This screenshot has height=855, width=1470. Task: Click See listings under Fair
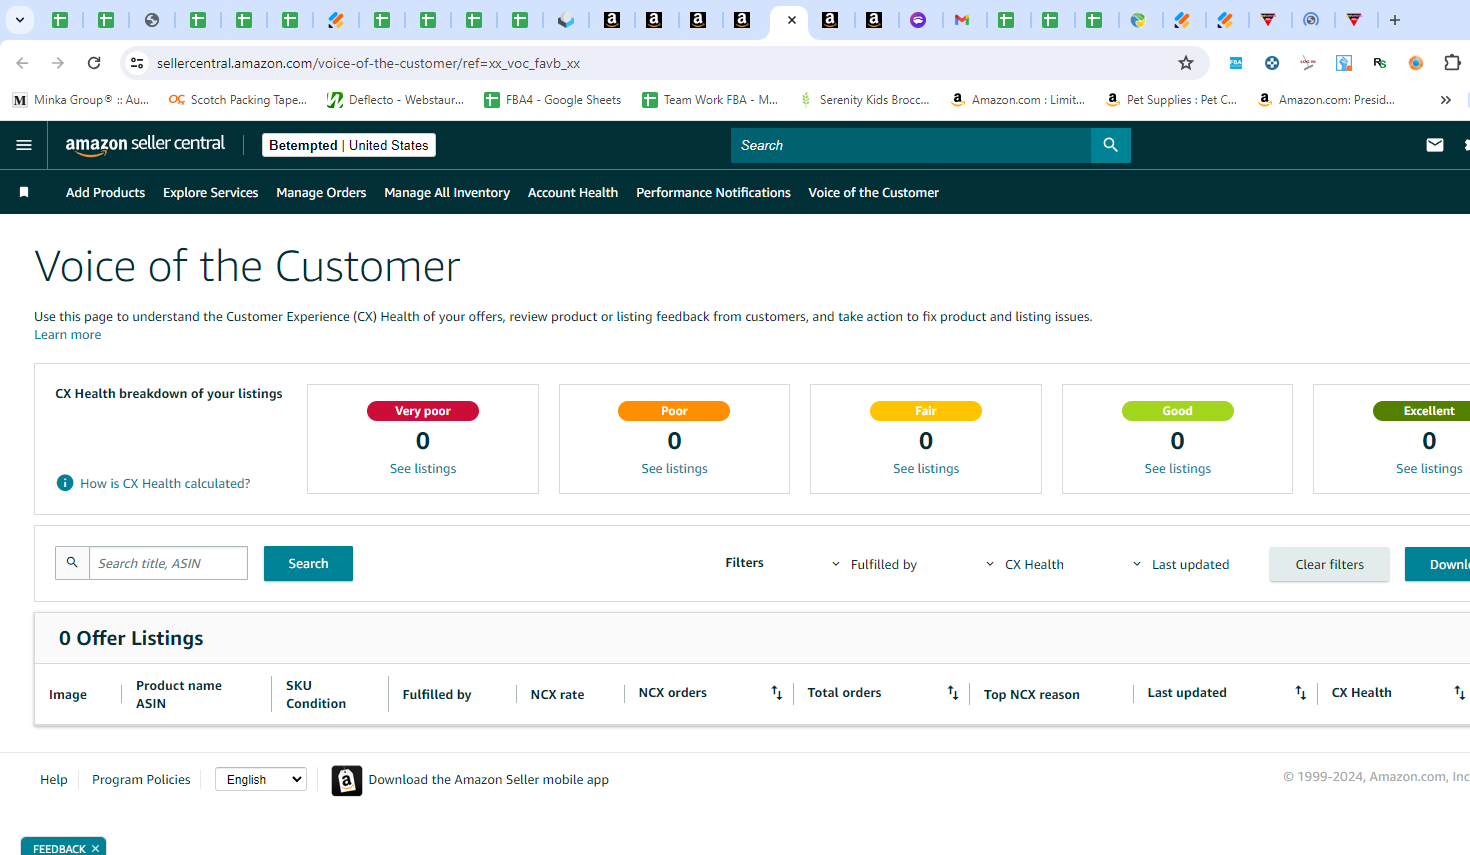(x=926, y=468)
